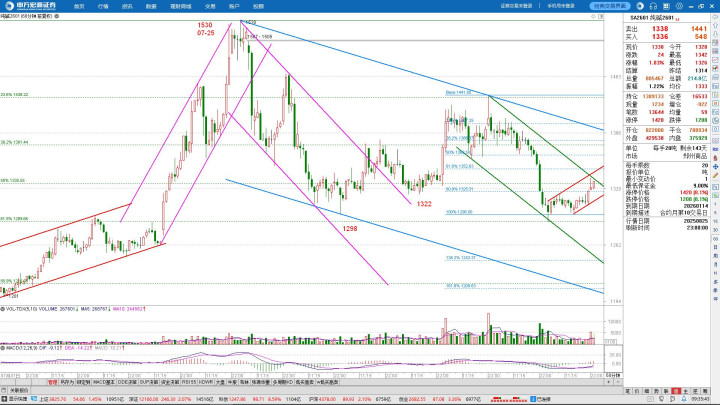Click the MACD indicator settings circle icon
720x405 pixels.
(2, 348)
